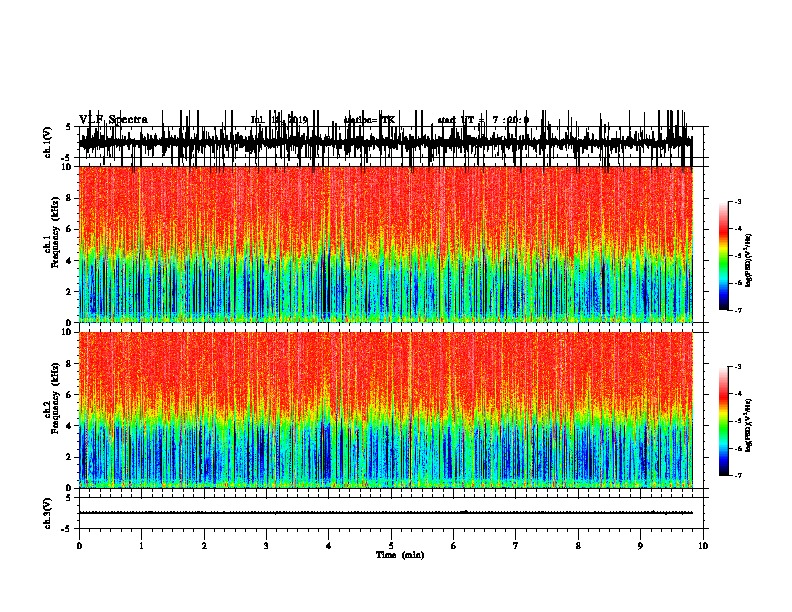The height and width of the screenshot is (612, 792).
Task: Click time axis tick label '3'
Action: (x=266, y=546)
